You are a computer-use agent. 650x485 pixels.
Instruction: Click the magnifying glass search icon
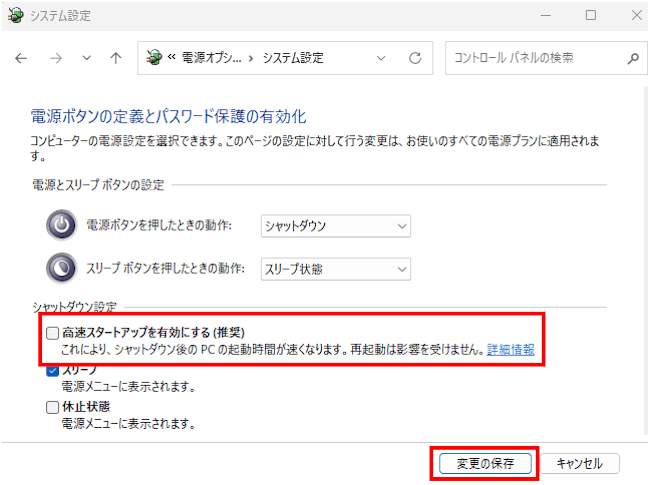click(x=633, y=58)
